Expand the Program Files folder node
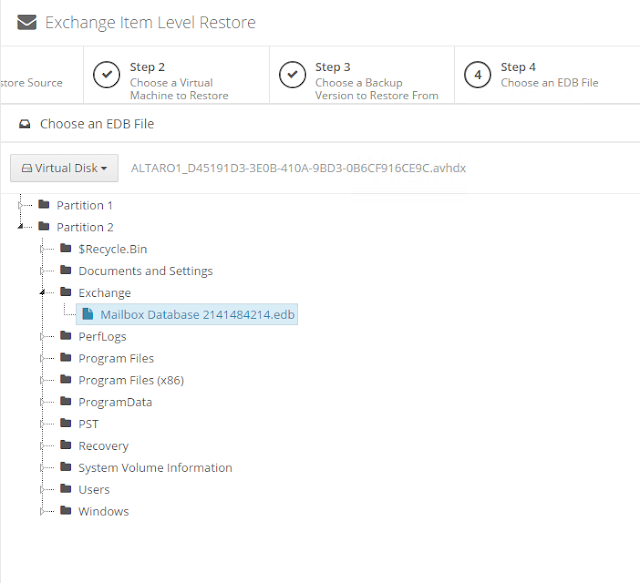Viewport: 640px width, 583px height. pos(43,358)
